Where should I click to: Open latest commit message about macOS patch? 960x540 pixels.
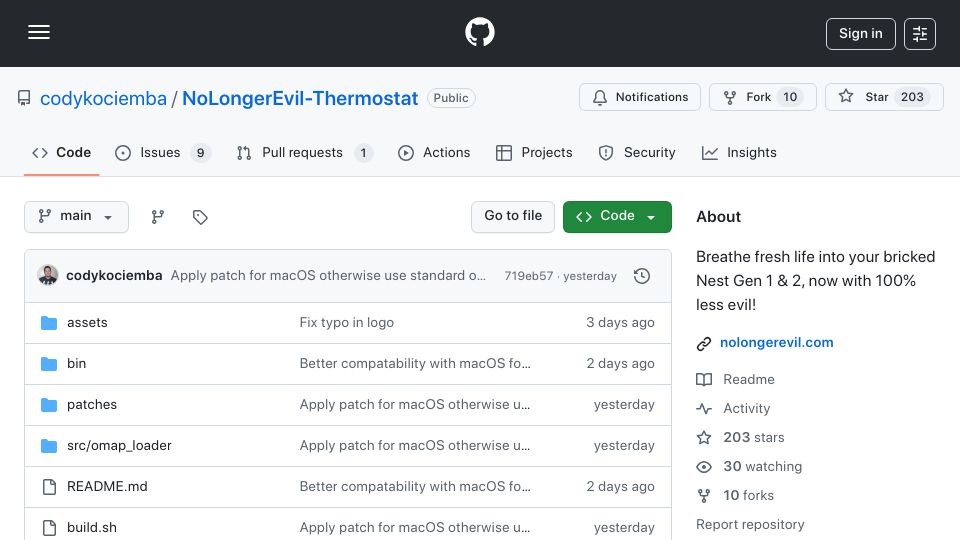(x=328, y=276)
